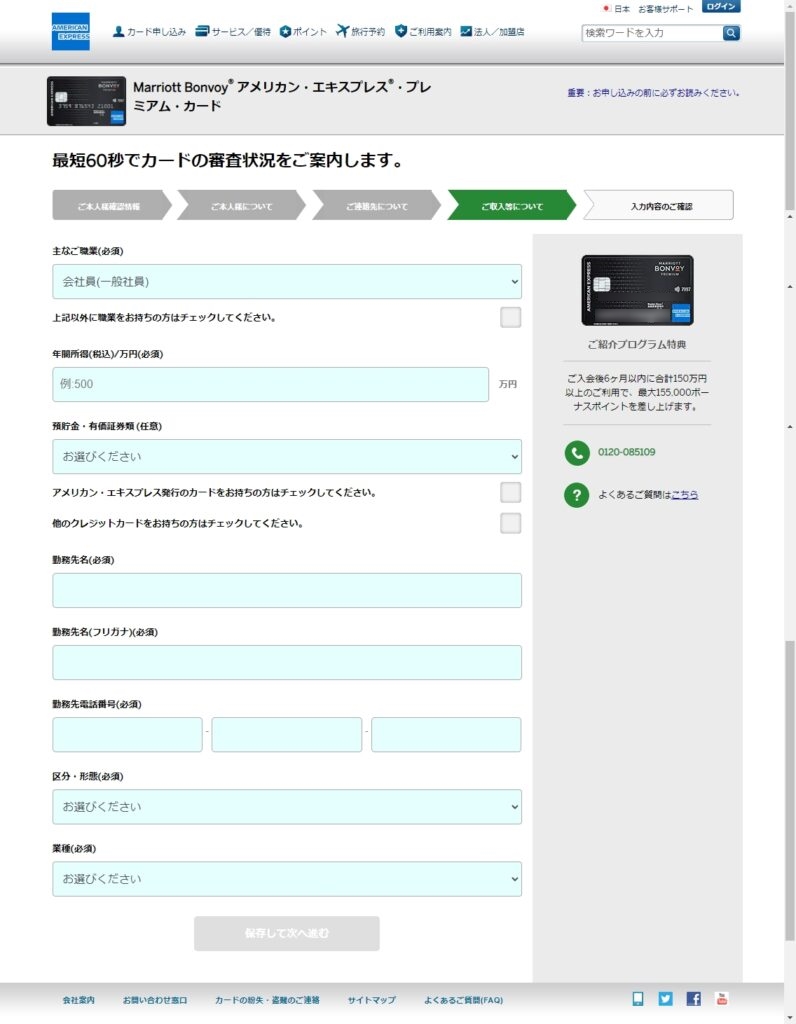Open the FAQ こちら link
This screenshot has width=796, height=1024.
click(x=684, y=495)
